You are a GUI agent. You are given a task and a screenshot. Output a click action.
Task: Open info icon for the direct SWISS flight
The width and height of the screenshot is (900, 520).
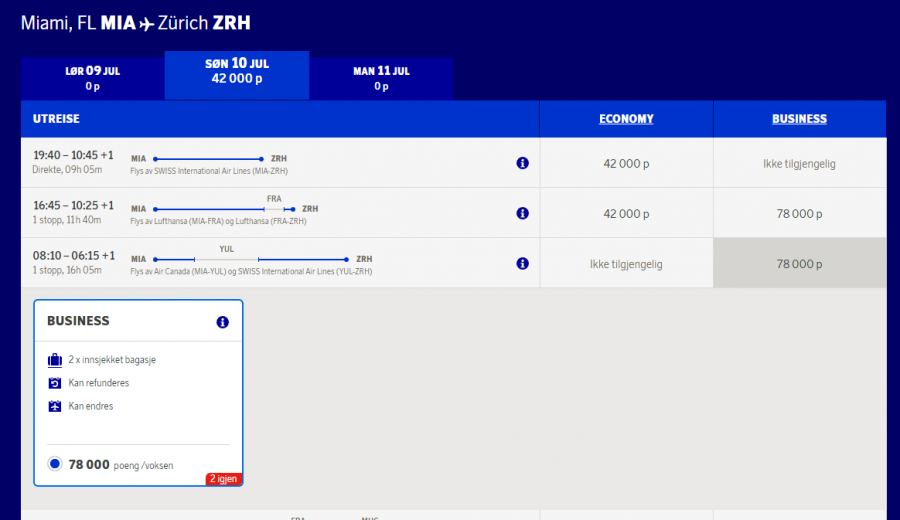(522, 163)
